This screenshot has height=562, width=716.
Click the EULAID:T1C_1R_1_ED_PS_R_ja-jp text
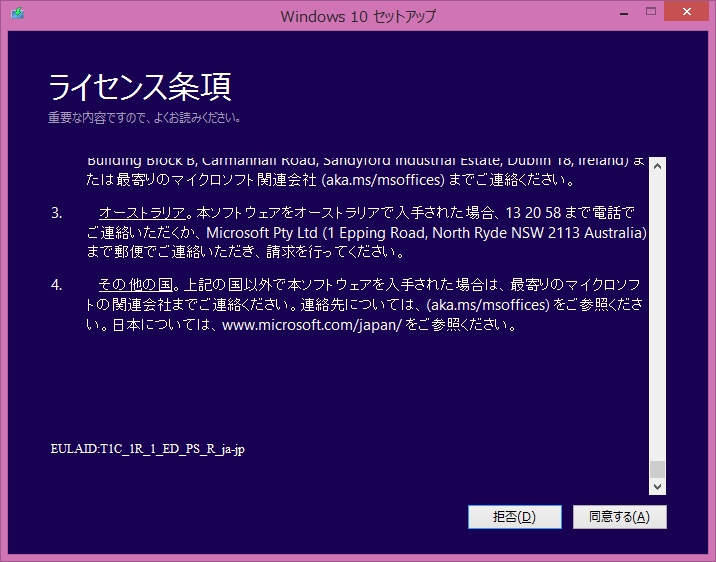coord(147,449)
